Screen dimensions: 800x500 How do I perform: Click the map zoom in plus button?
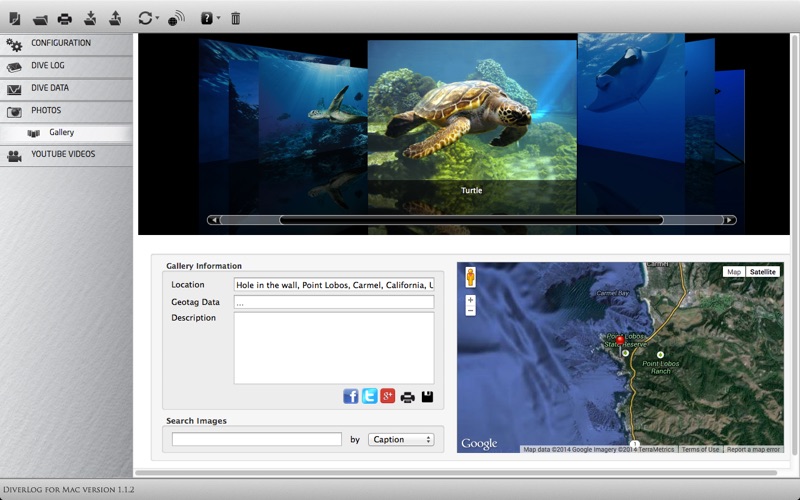[470, 300]
